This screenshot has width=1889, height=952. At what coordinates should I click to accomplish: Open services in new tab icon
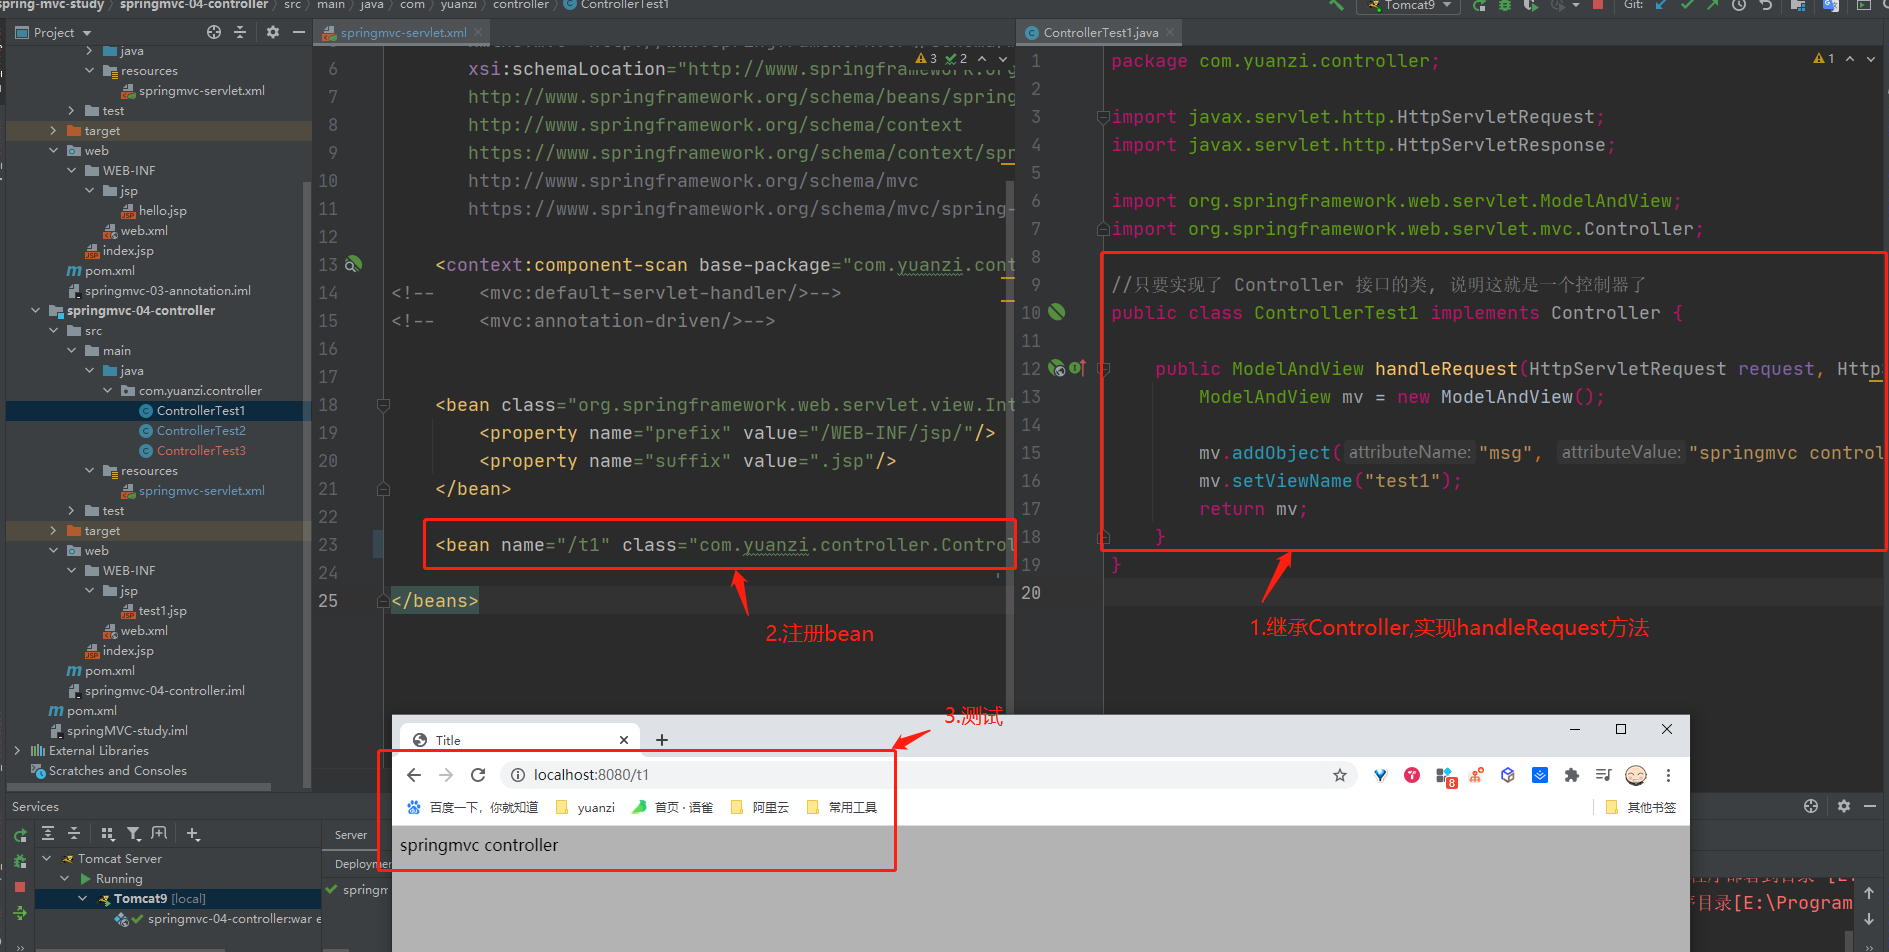coord(159,834)
